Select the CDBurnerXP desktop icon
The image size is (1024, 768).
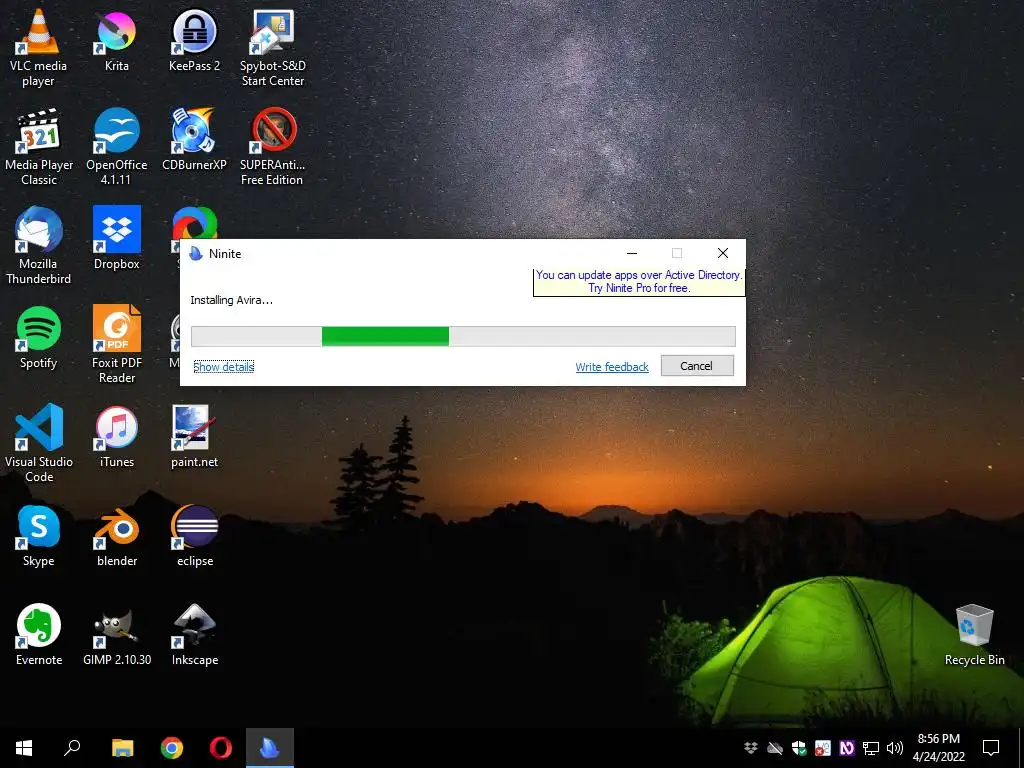(x=194, y=140)
